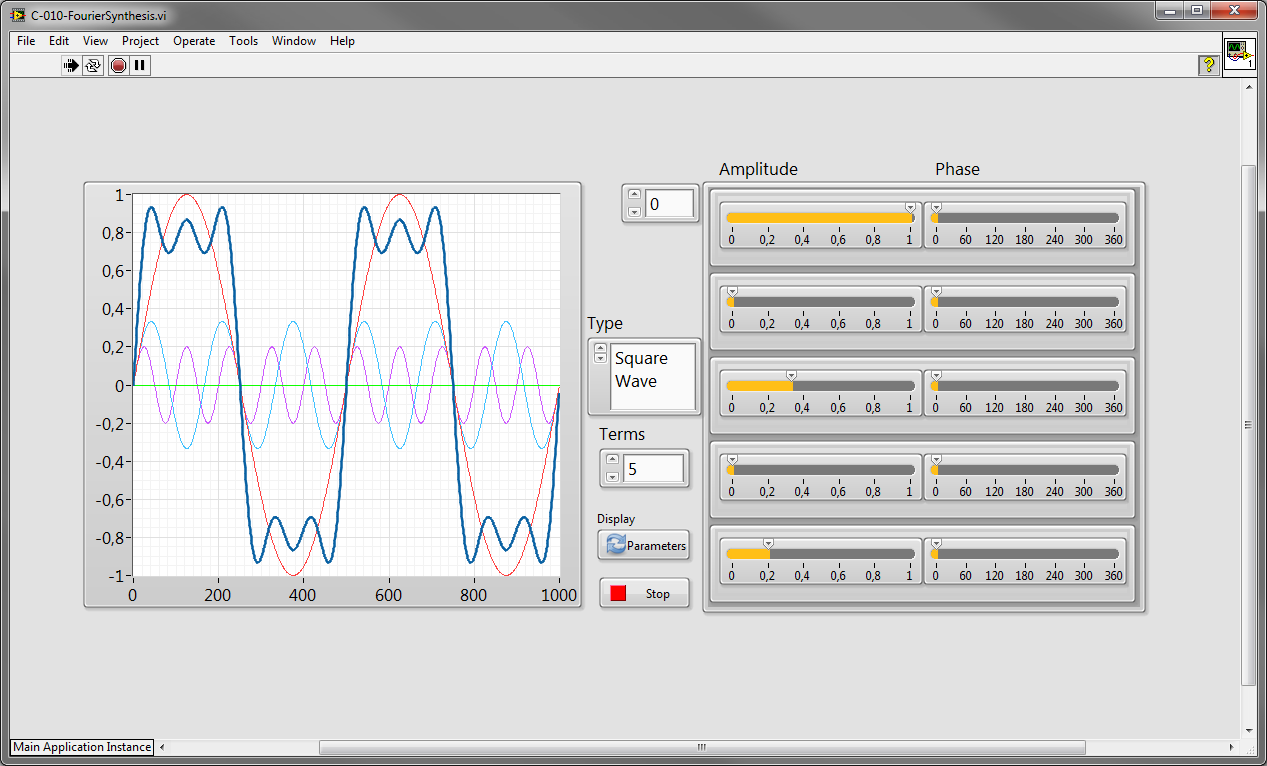
Task: Open the File menu
Action: coord(26,41)
